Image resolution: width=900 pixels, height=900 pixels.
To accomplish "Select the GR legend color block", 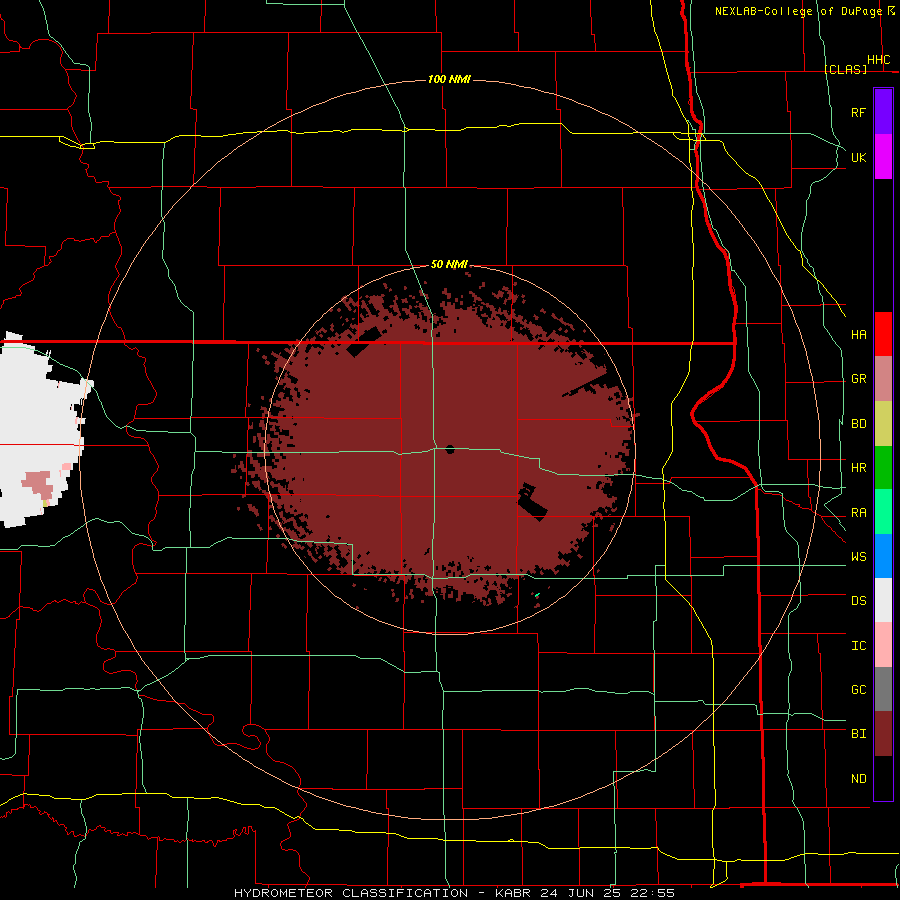I will [883, 379].
